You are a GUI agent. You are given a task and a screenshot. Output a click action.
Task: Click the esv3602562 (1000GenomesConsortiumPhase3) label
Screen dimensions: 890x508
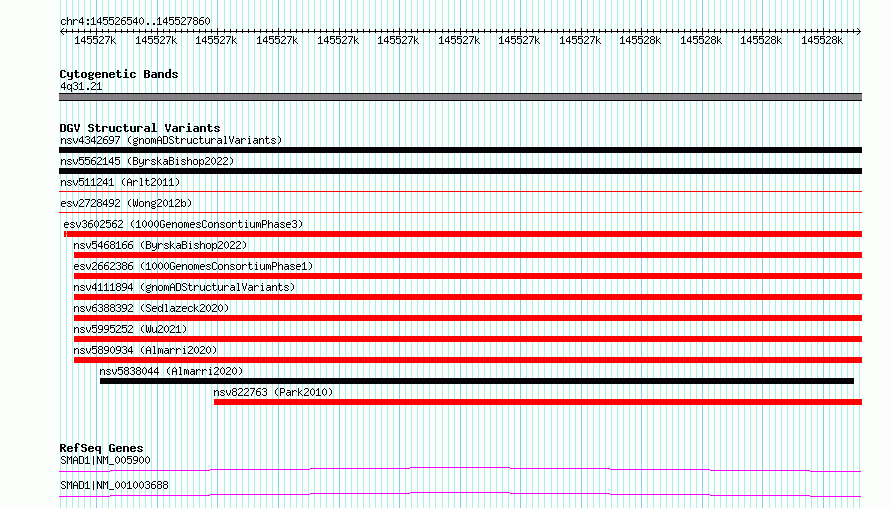(183, 224)
